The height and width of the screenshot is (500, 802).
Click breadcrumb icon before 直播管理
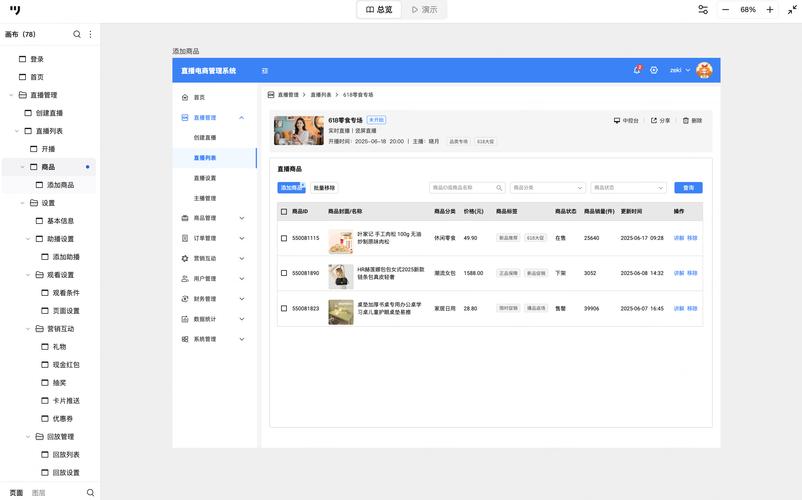[271, 95]
